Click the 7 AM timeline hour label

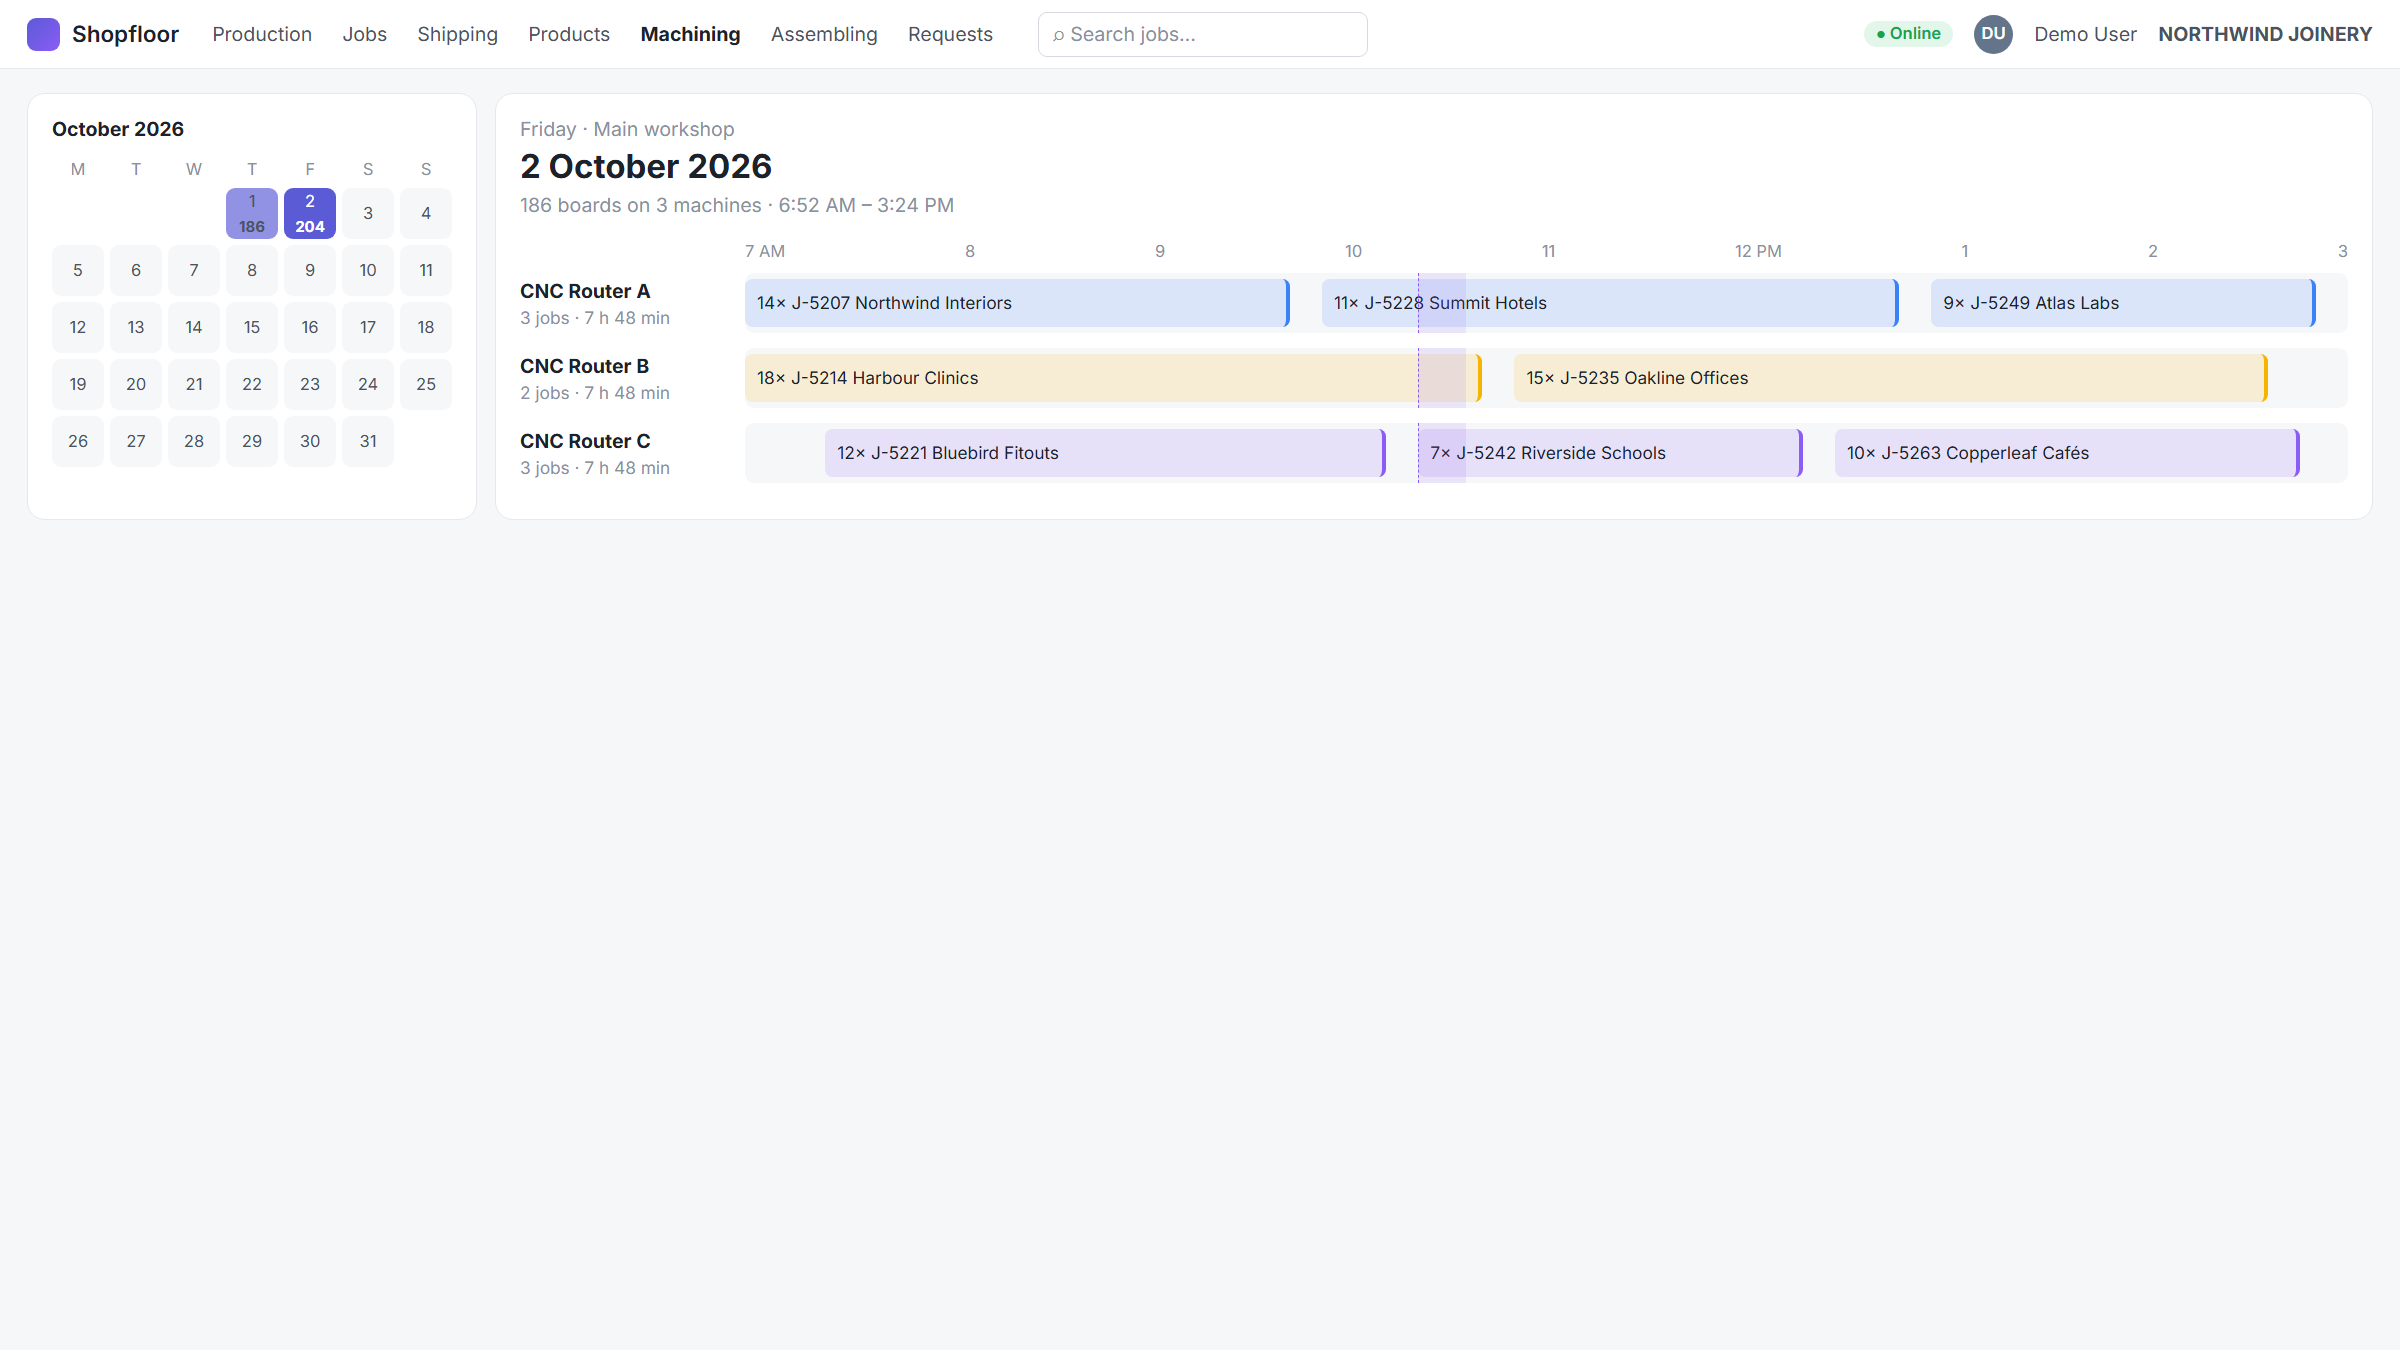(x=765, y=251)
